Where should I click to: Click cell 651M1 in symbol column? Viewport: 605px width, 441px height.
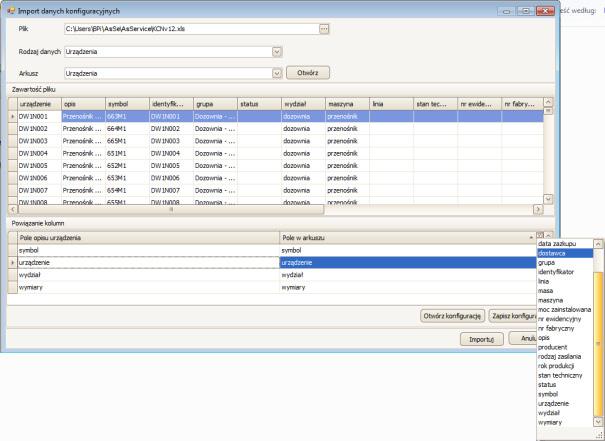point(127,153)
